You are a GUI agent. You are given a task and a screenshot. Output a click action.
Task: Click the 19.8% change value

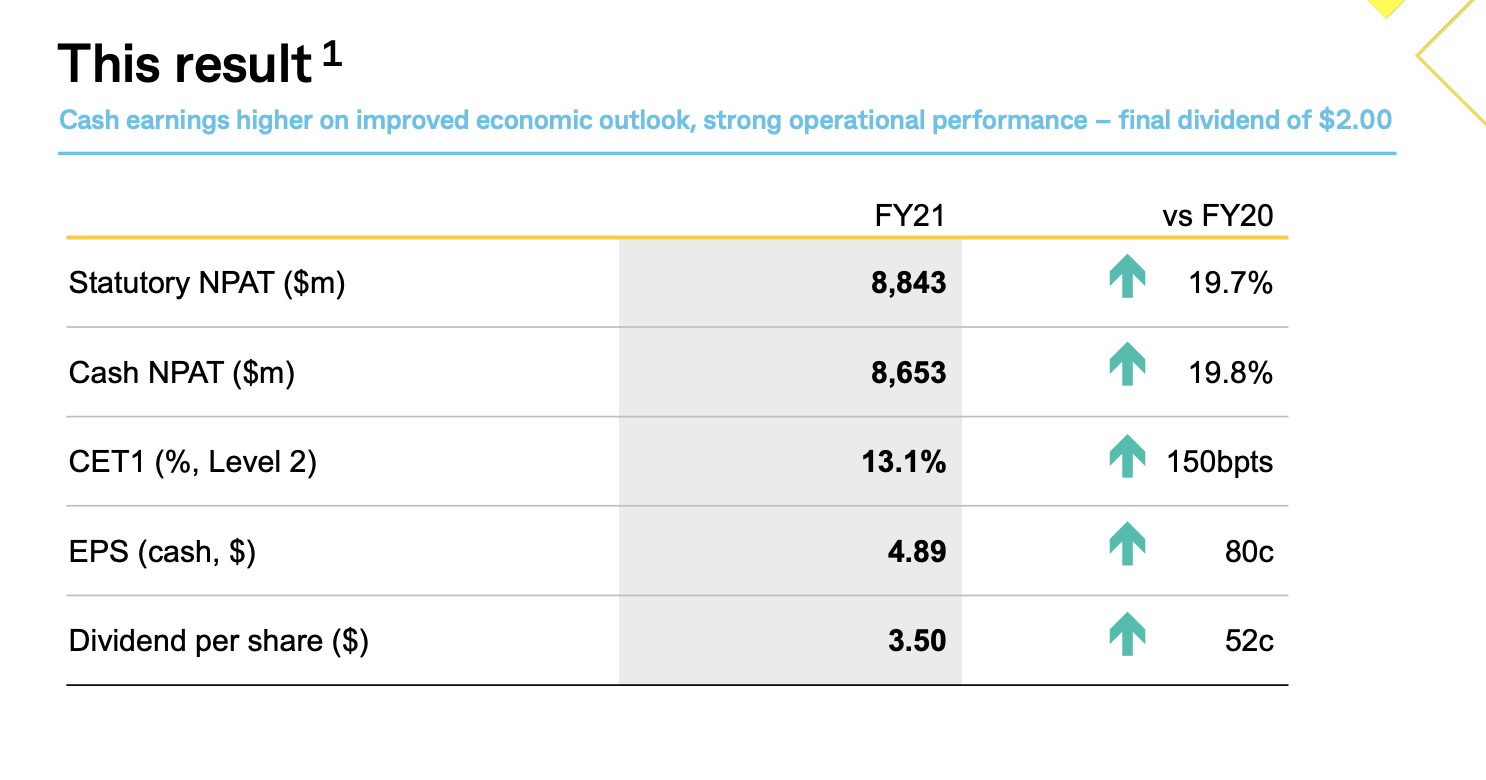click(x=1230, y=373)
